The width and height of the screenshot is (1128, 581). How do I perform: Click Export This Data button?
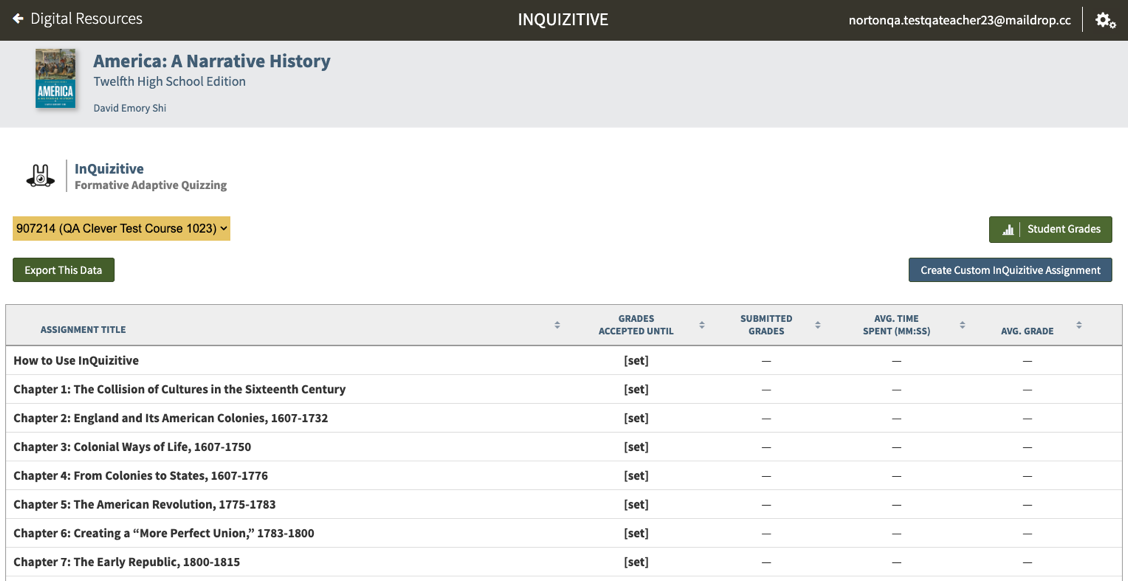tap(63, 270)
